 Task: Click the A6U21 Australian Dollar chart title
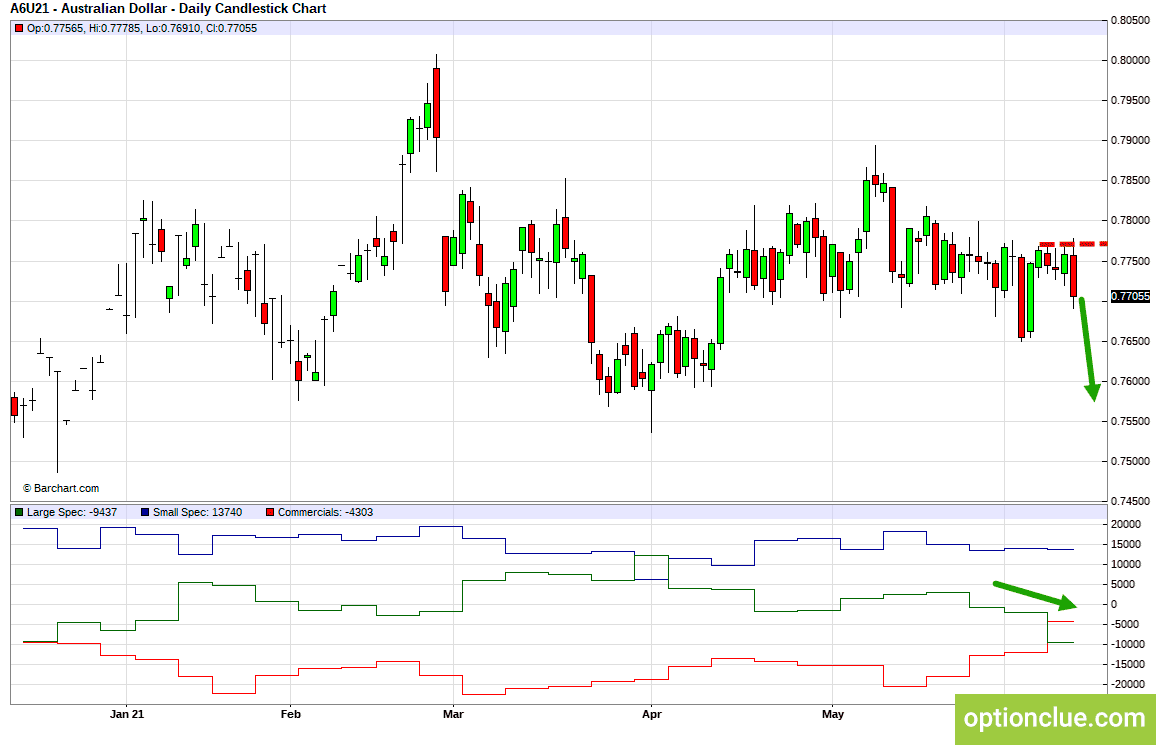[x=168, y=9]
